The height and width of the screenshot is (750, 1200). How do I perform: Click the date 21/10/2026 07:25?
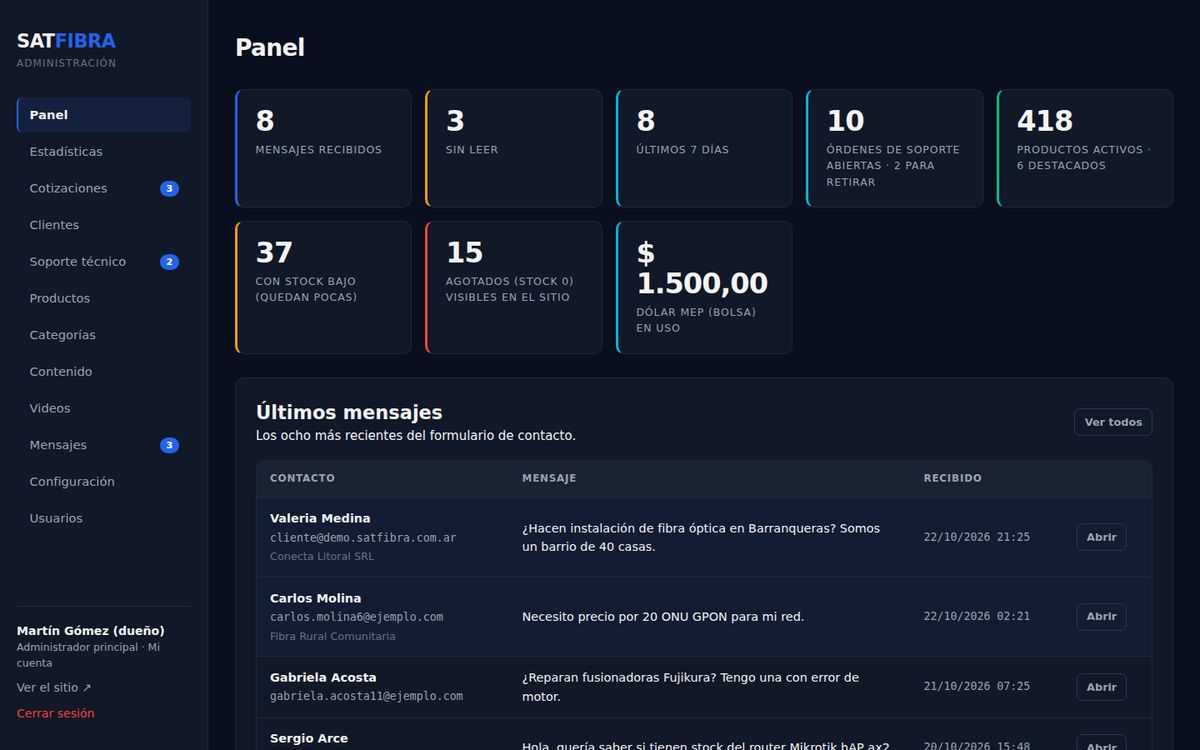point(977,687)
